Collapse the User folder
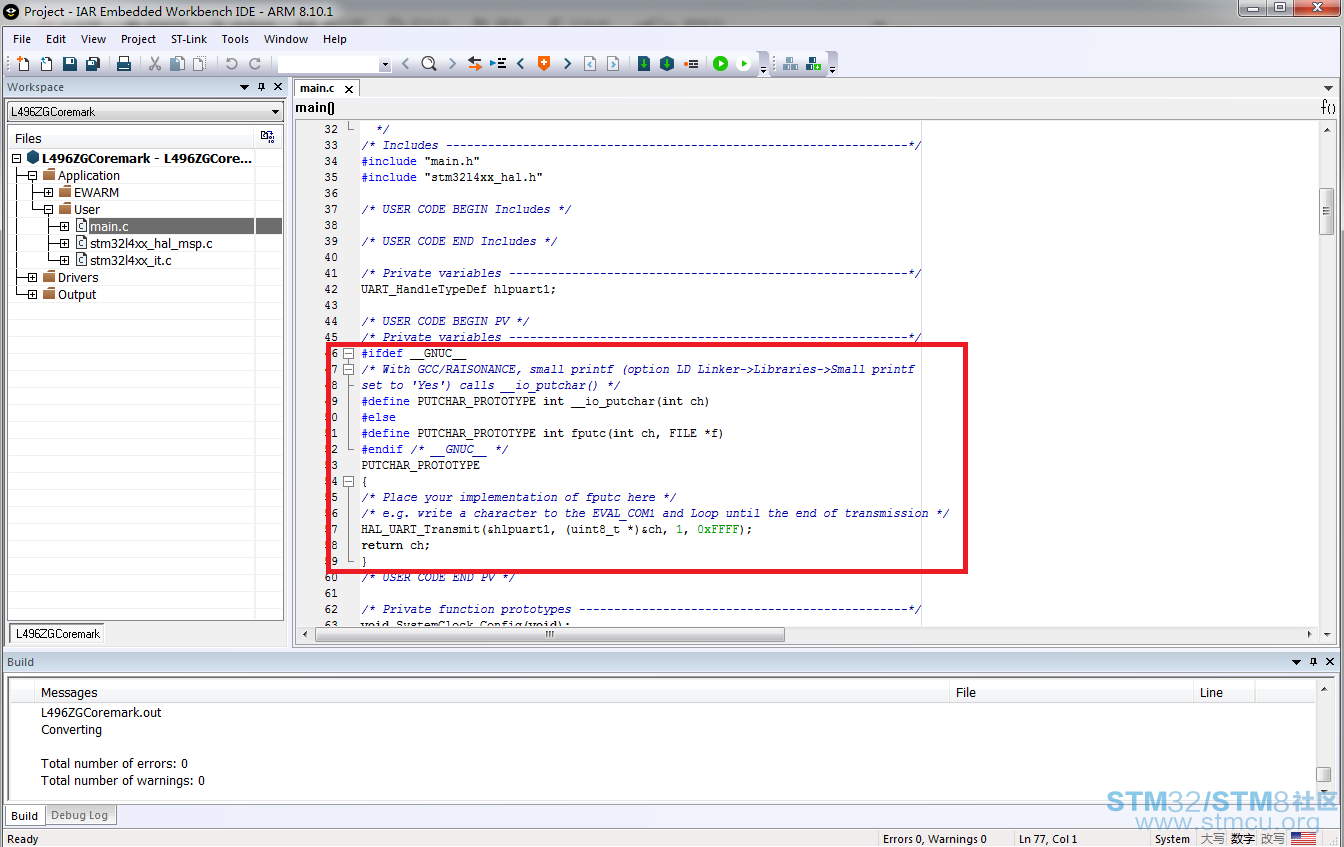This screenshot has height=847, width=1344. coord(48,209)
